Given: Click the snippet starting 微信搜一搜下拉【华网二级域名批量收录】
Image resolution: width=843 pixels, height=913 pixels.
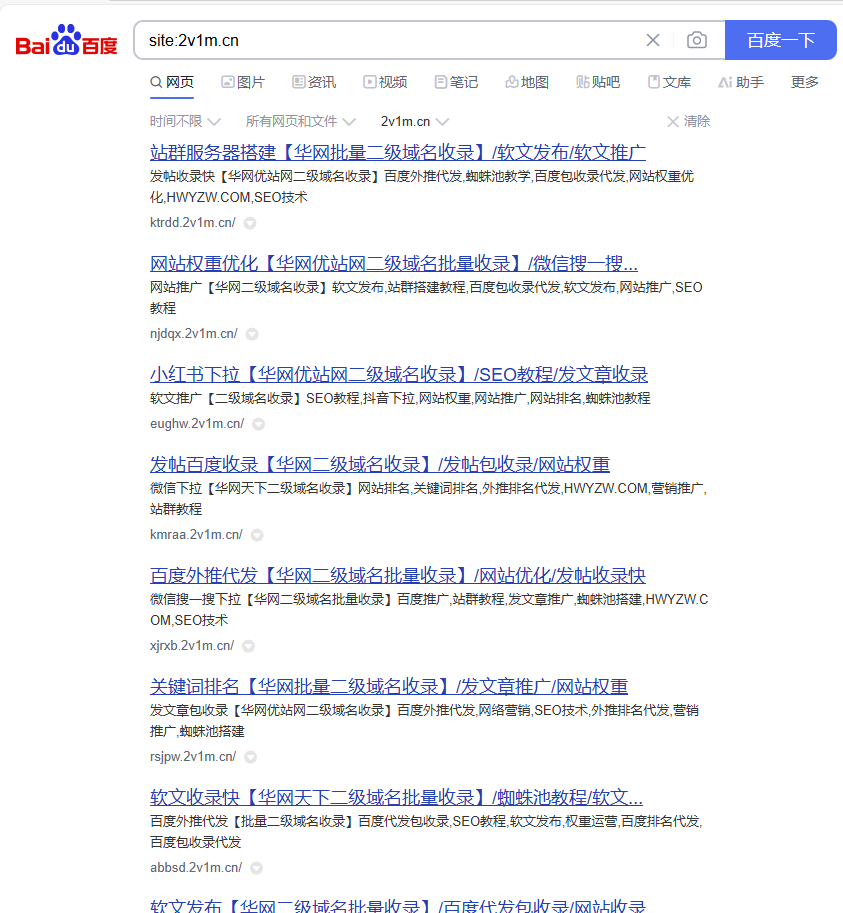Looking at the screenshot, I should pos(429,610).
